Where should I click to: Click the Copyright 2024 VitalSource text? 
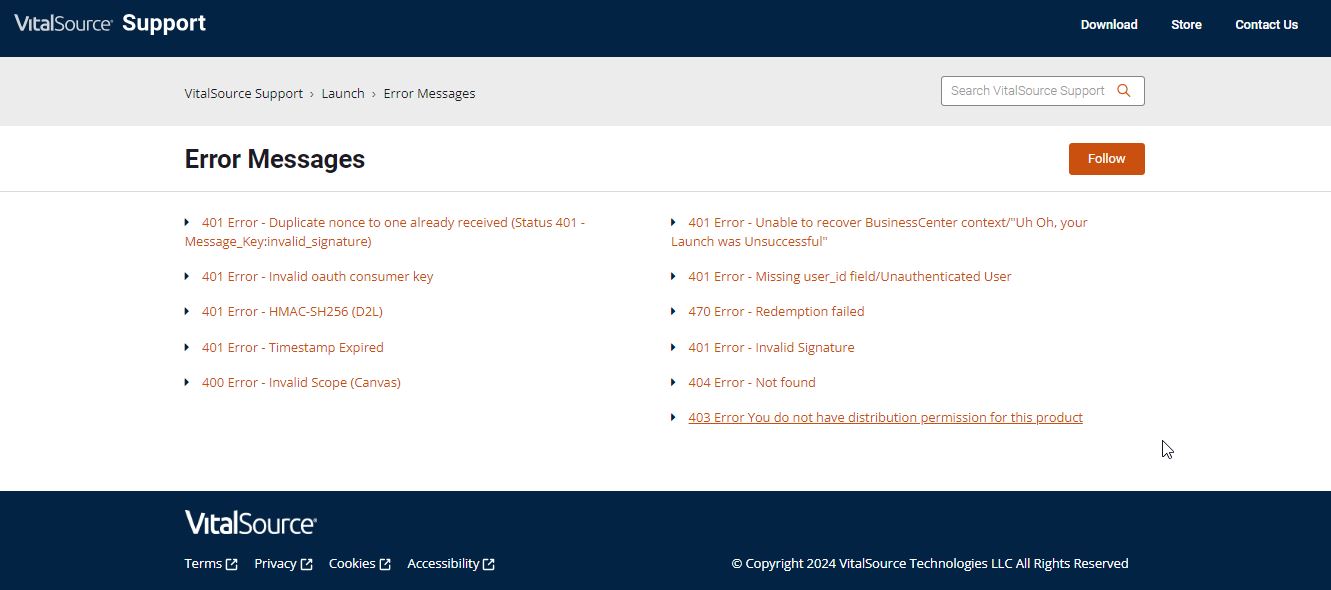tap(930, 564)
